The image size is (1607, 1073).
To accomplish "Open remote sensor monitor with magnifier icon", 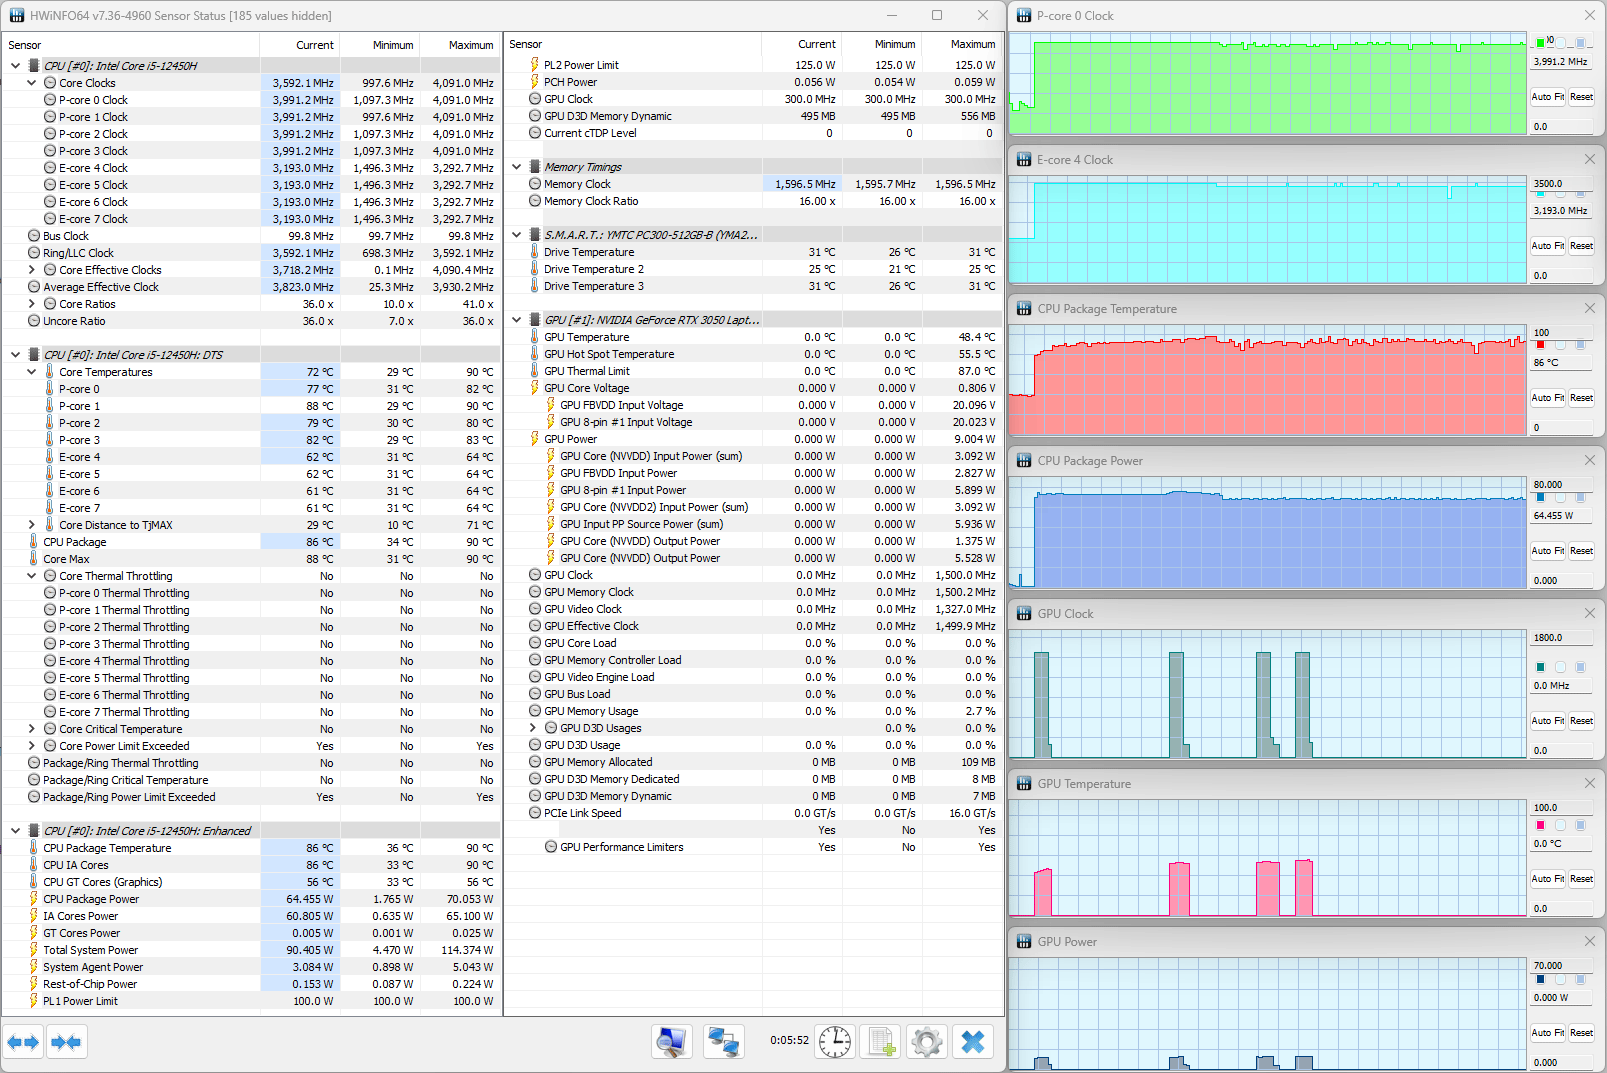I will coord(671,1042).
